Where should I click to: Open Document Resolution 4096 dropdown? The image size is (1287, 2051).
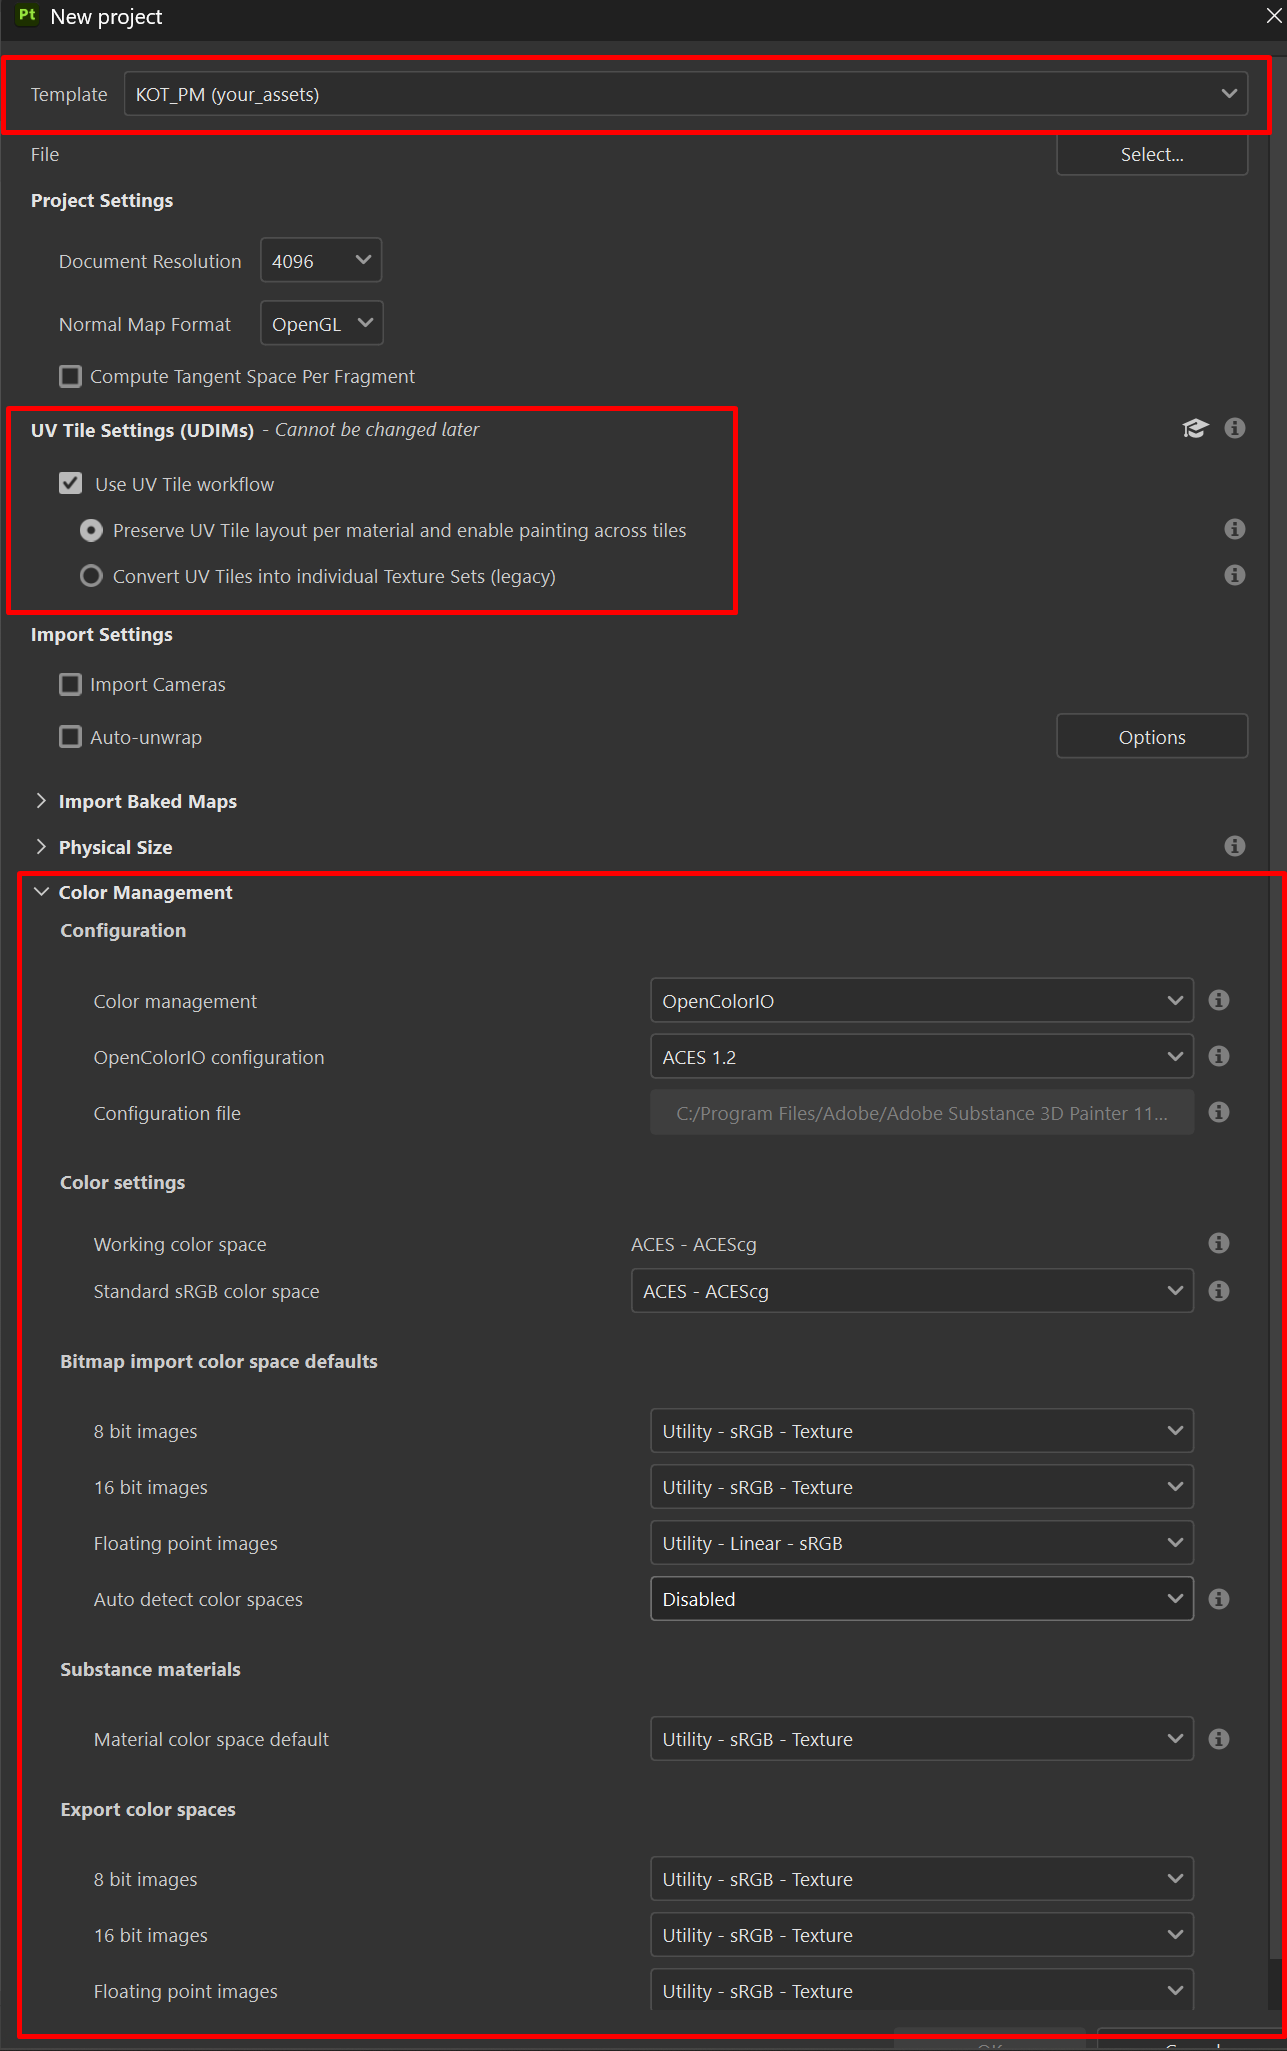tap(320, 261)
